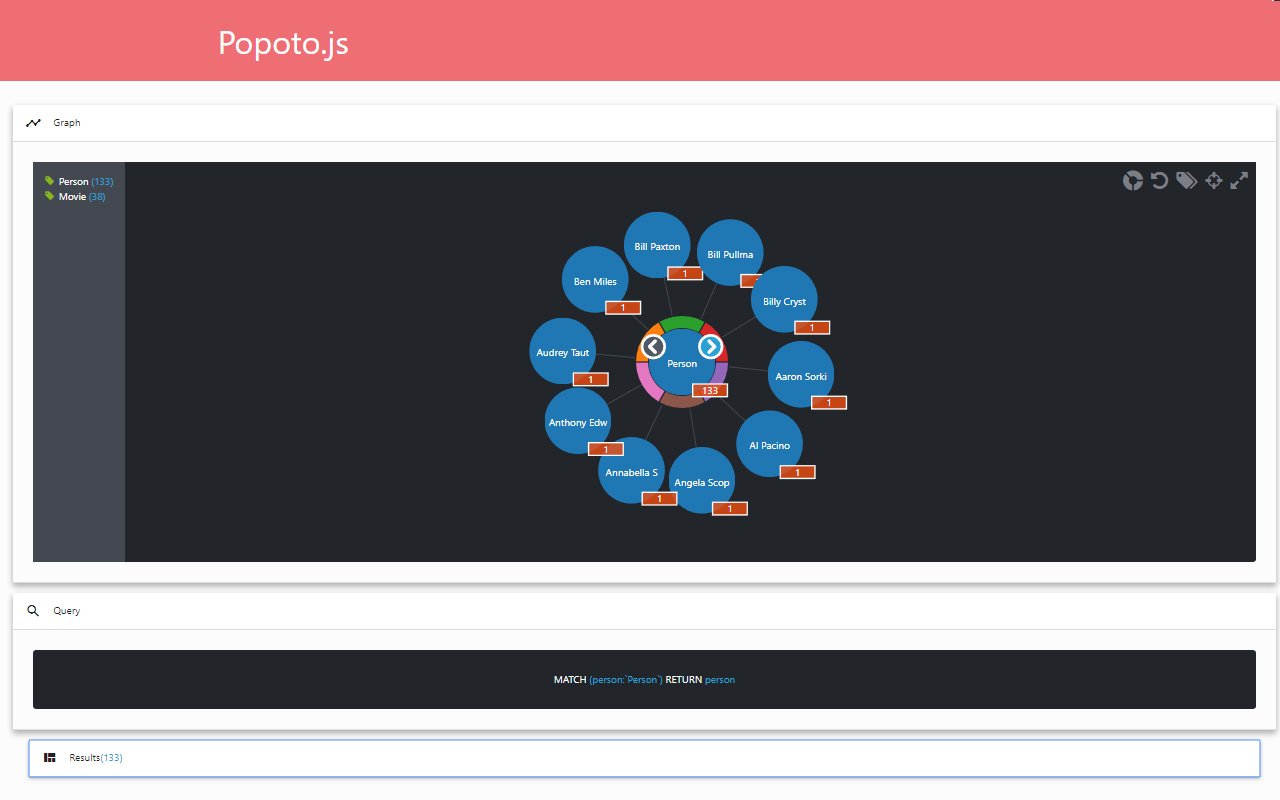Viewport: 1280px width, 800px height.
Task: Click the tag icon next to Movie
Action: [x=49, y=196]
